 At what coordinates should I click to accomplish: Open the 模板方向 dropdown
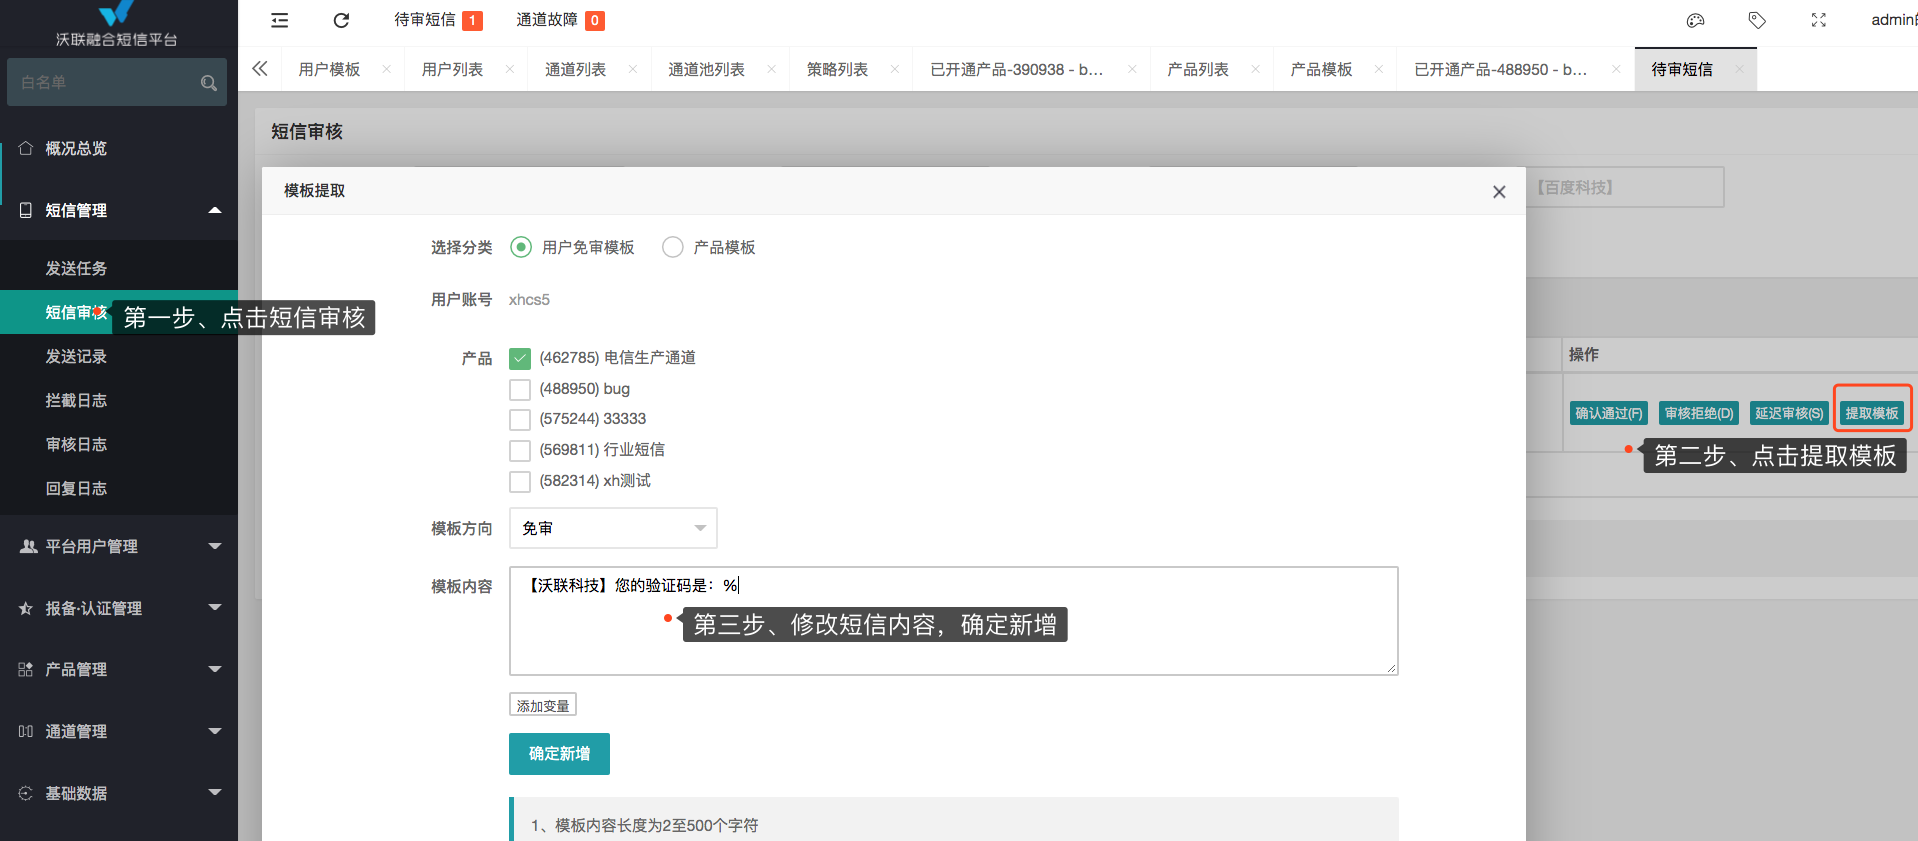[x=613, y=528]
